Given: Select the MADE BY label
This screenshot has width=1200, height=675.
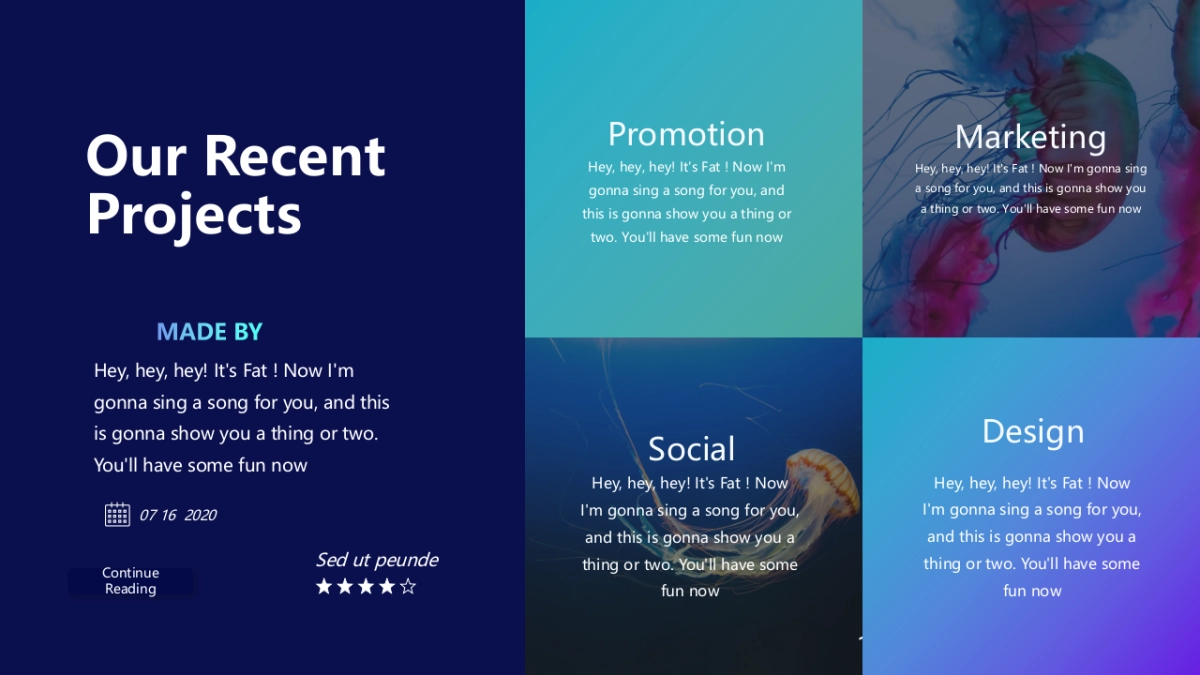Looking at the screenshot, I should 209,332.
